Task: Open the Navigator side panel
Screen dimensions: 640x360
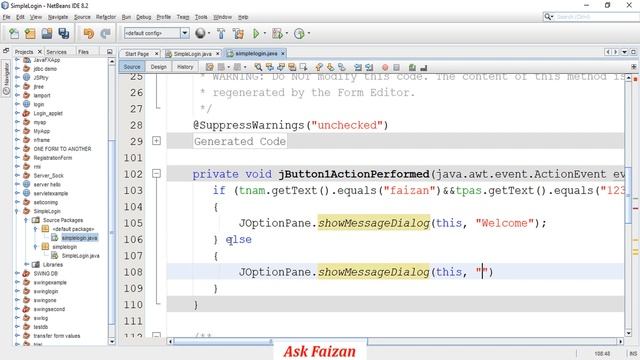Action: [6, 78]
